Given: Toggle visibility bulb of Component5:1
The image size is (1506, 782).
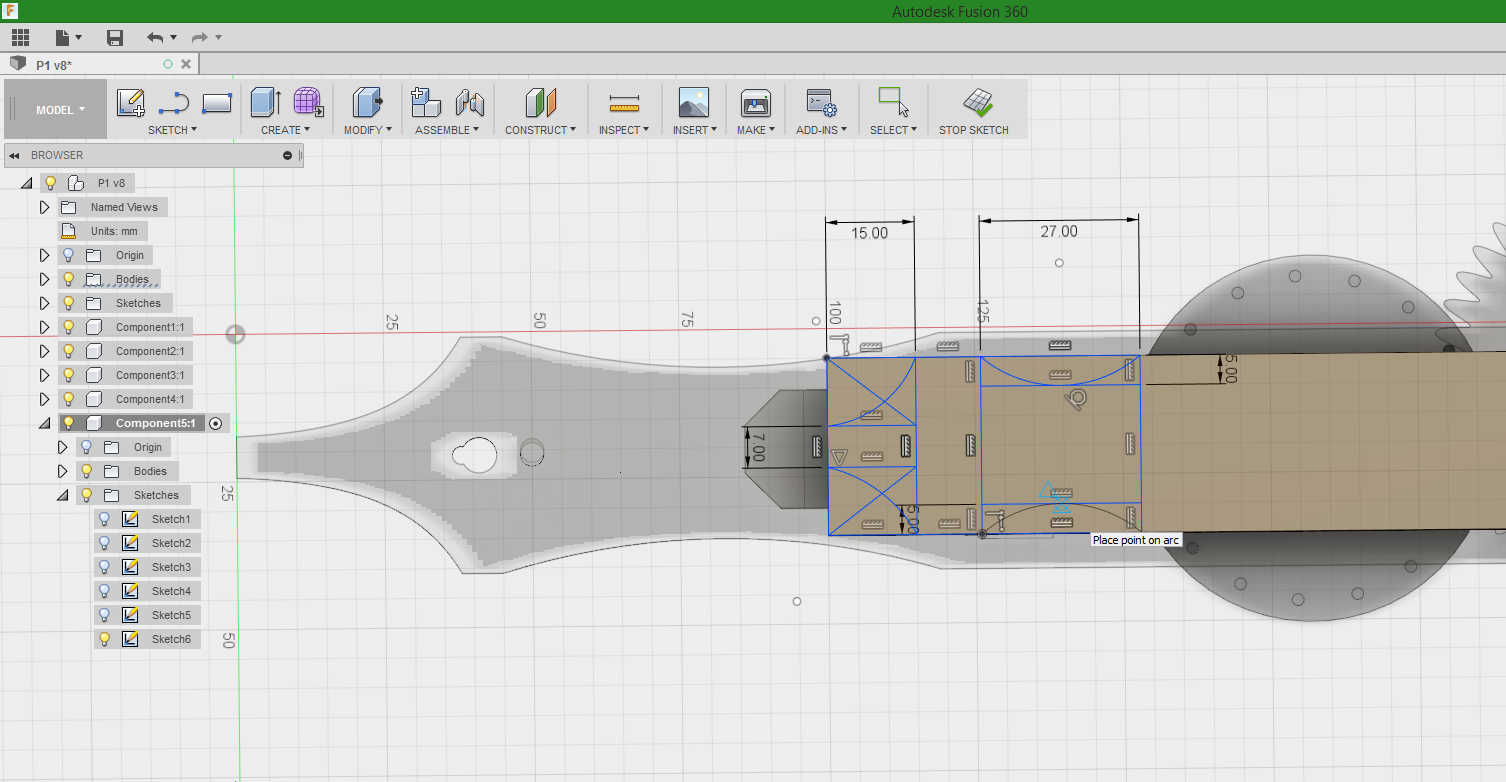Looking at the screenshot, I should 69,423.
